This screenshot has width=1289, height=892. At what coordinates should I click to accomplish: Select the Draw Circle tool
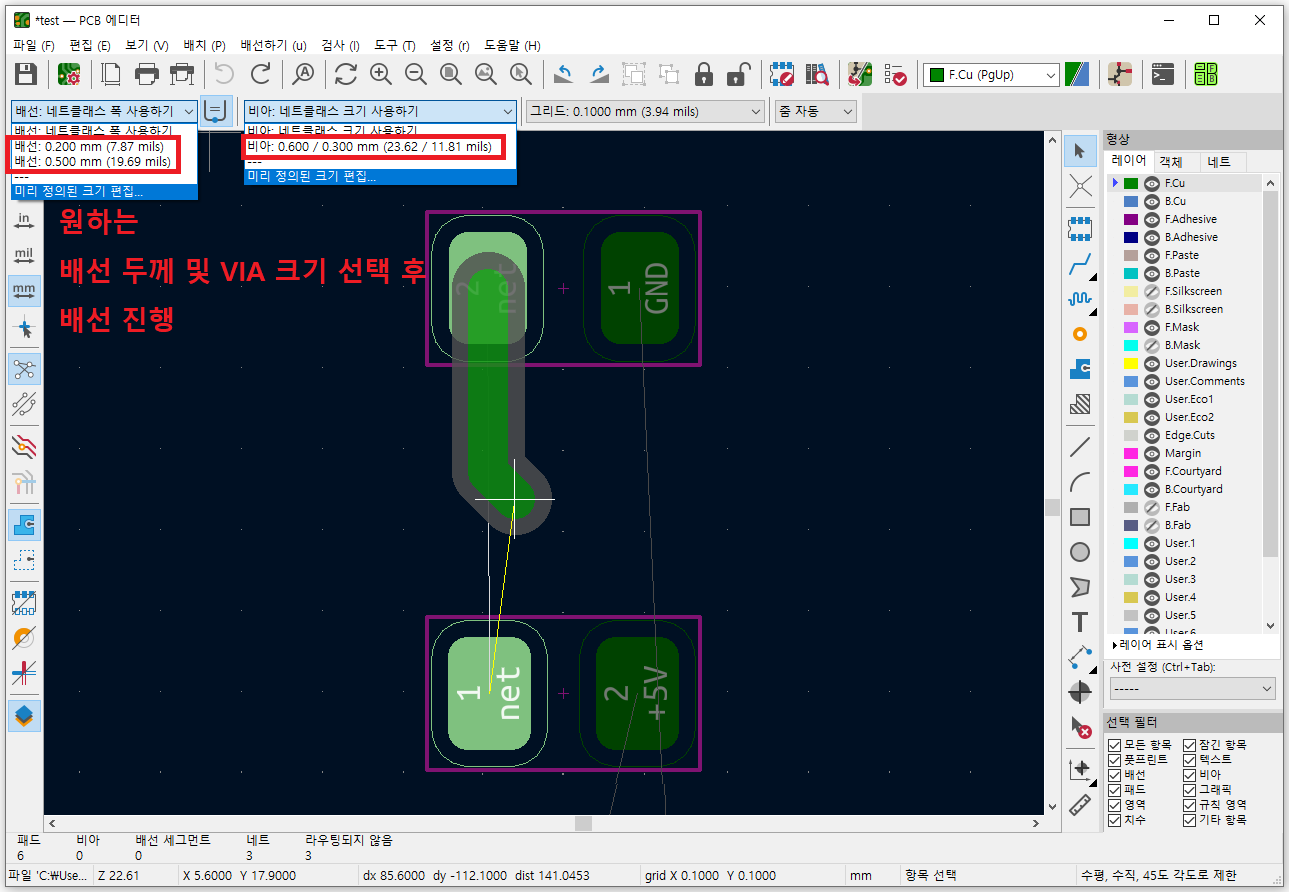[1080, 552]
